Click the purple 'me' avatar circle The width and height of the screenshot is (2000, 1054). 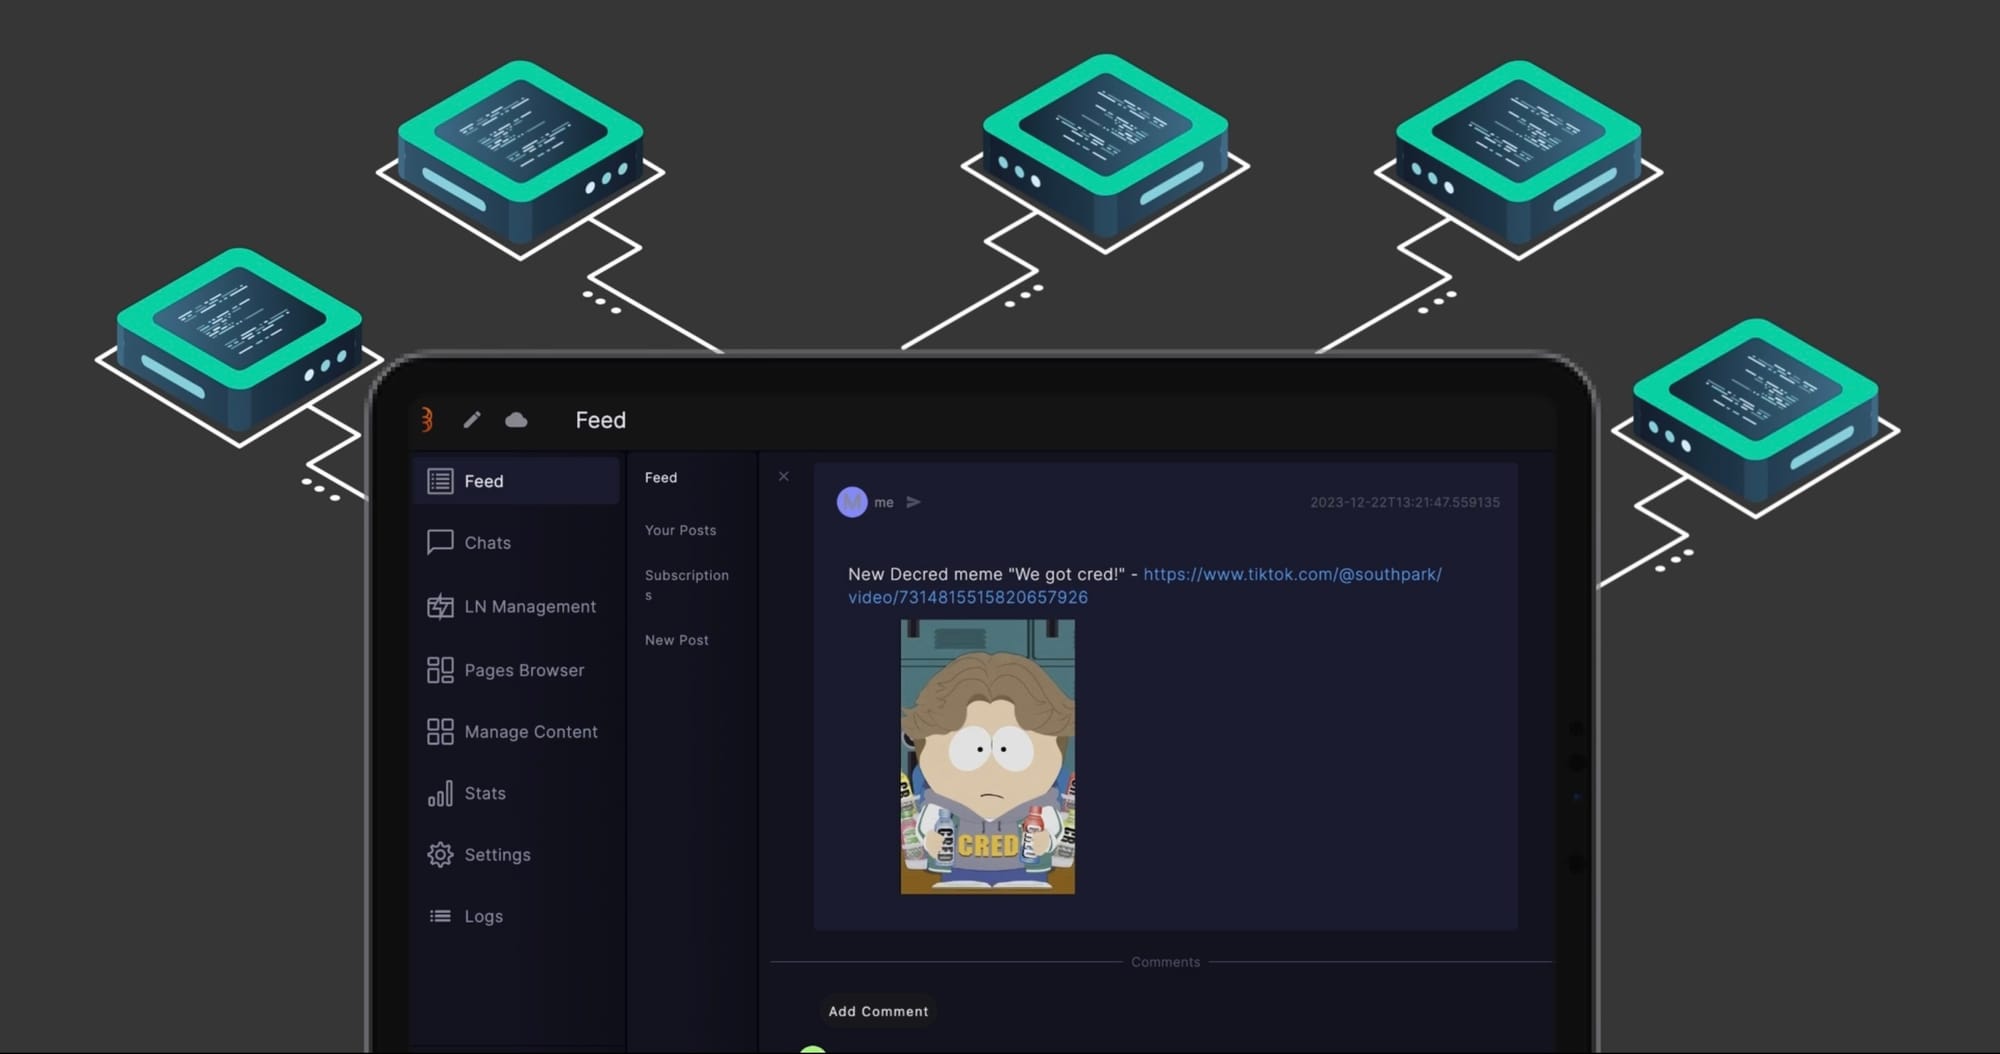(852, 502)
